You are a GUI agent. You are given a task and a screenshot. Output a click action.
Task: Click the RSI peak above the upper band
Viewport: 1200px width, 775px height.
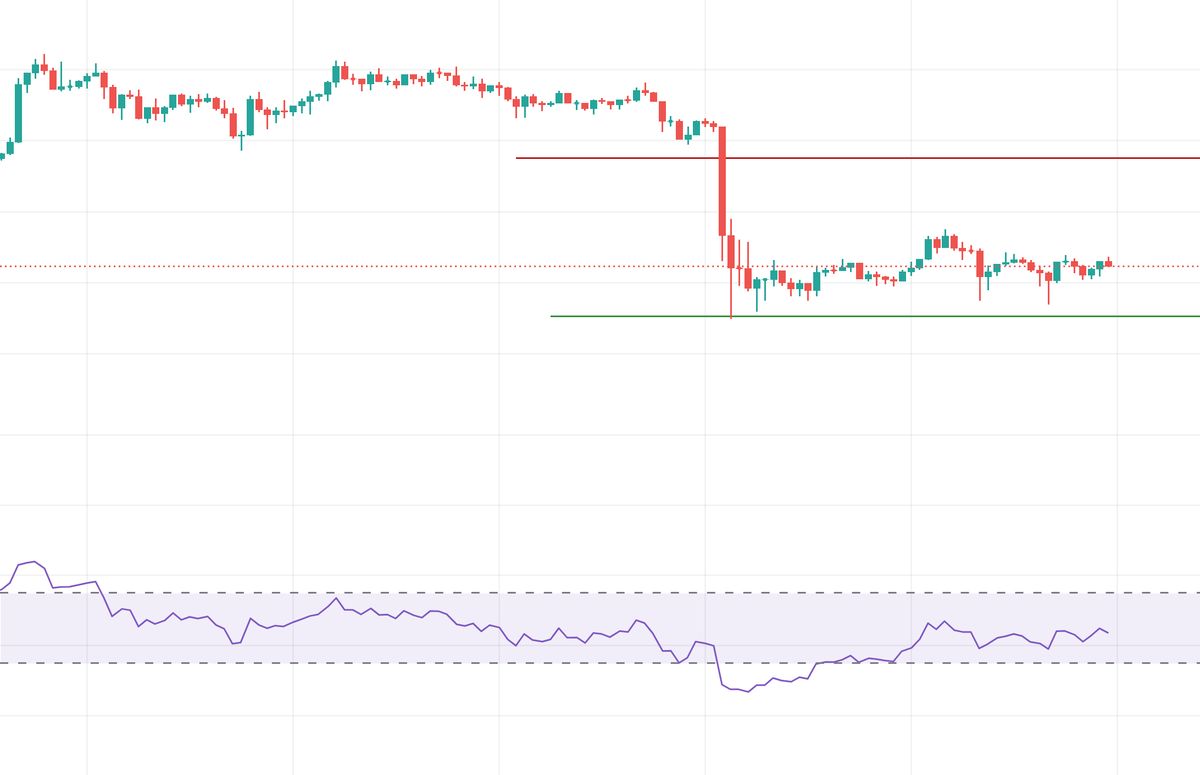click(x=32, y=562)
